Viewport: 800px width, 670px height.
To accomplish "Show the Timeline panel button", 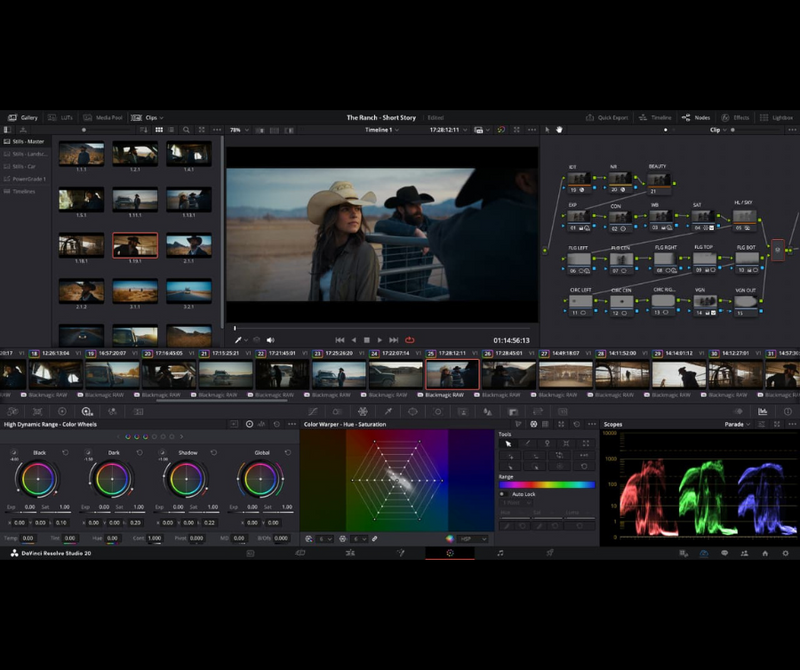I will [x=655, y=117].
